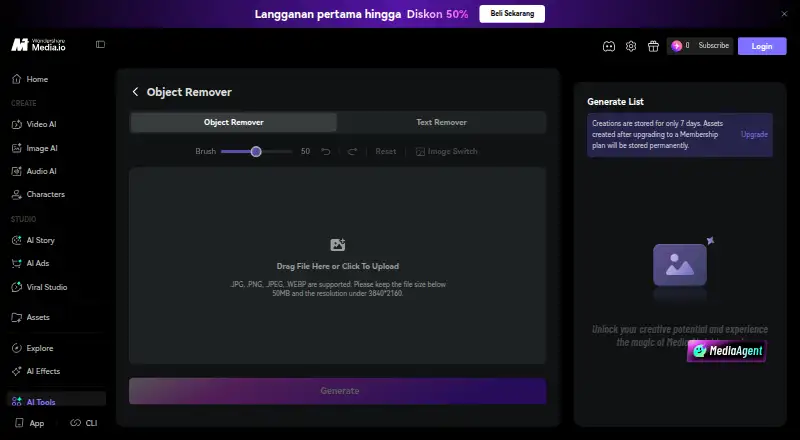Click the Beli Sekarang promo button
Viewport: 800px width, 440px height.
pos(512,14)
